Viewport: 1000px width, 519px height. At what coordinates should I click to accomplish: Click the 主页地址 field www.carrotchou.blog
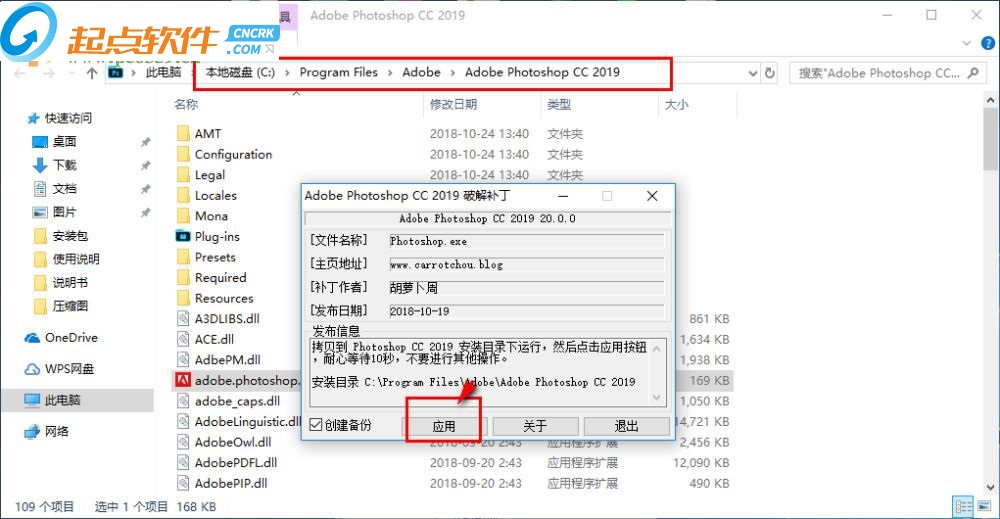pyautogui.click(x=526, y=264)
